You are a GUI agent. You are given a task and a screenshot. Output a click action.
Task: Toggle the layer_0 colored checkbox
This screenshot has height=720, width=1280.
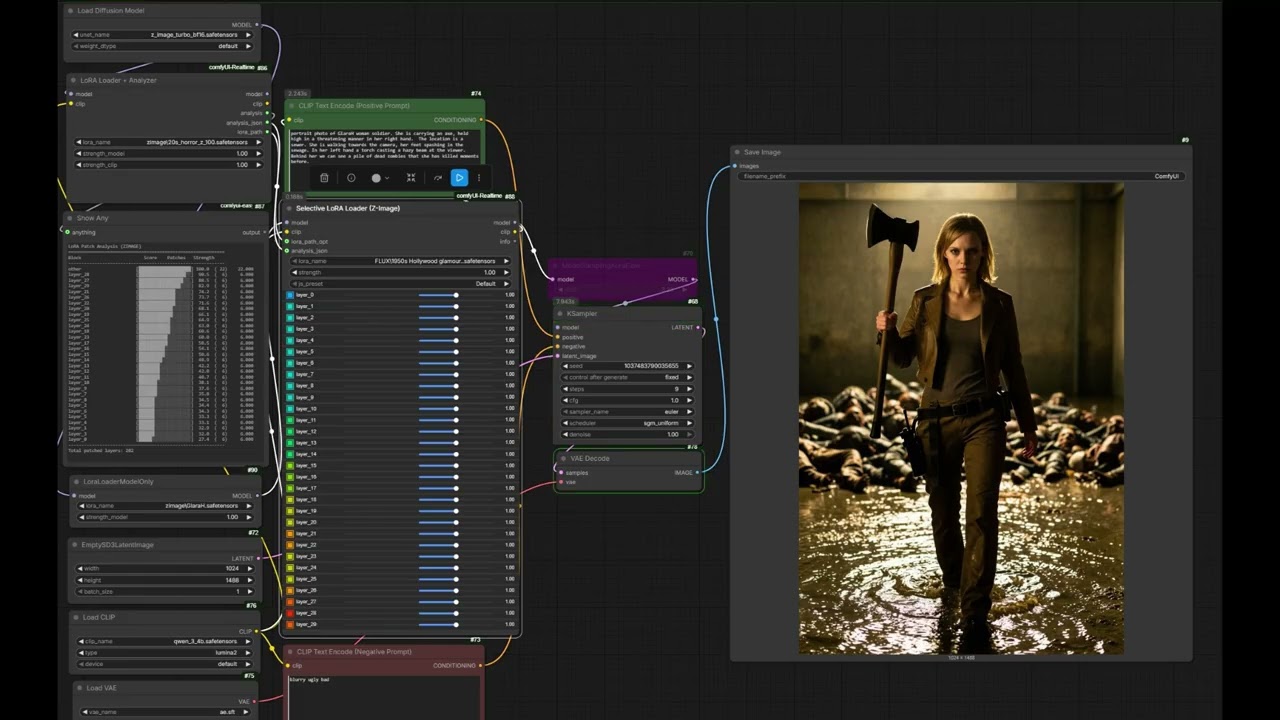pyautogui.click(x=290, y=295)
